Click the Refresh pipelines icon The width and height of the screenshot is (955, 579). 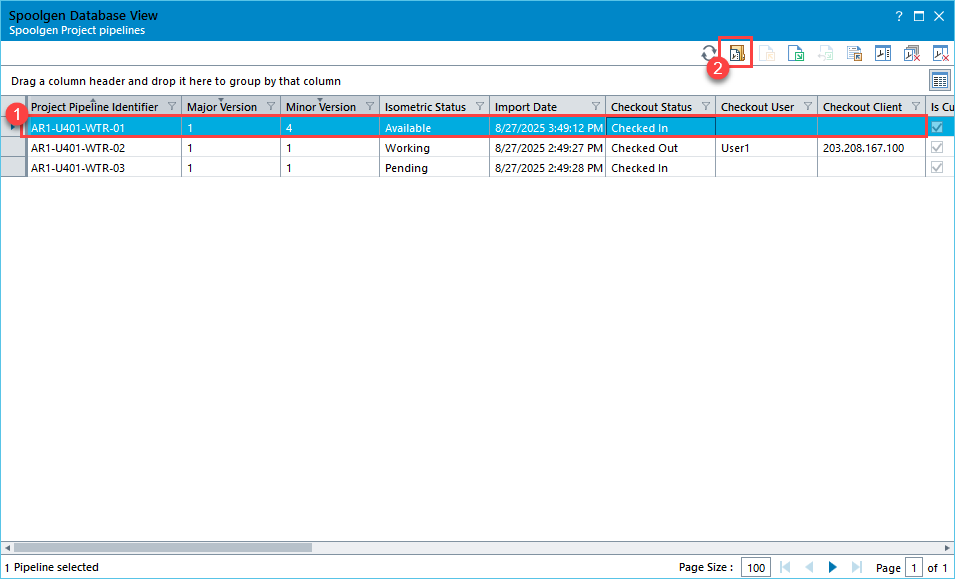[x=709, y=54]
